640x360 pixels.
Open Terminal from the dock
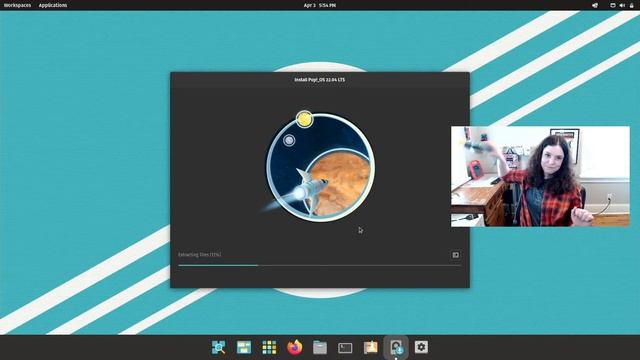(345, 348)
